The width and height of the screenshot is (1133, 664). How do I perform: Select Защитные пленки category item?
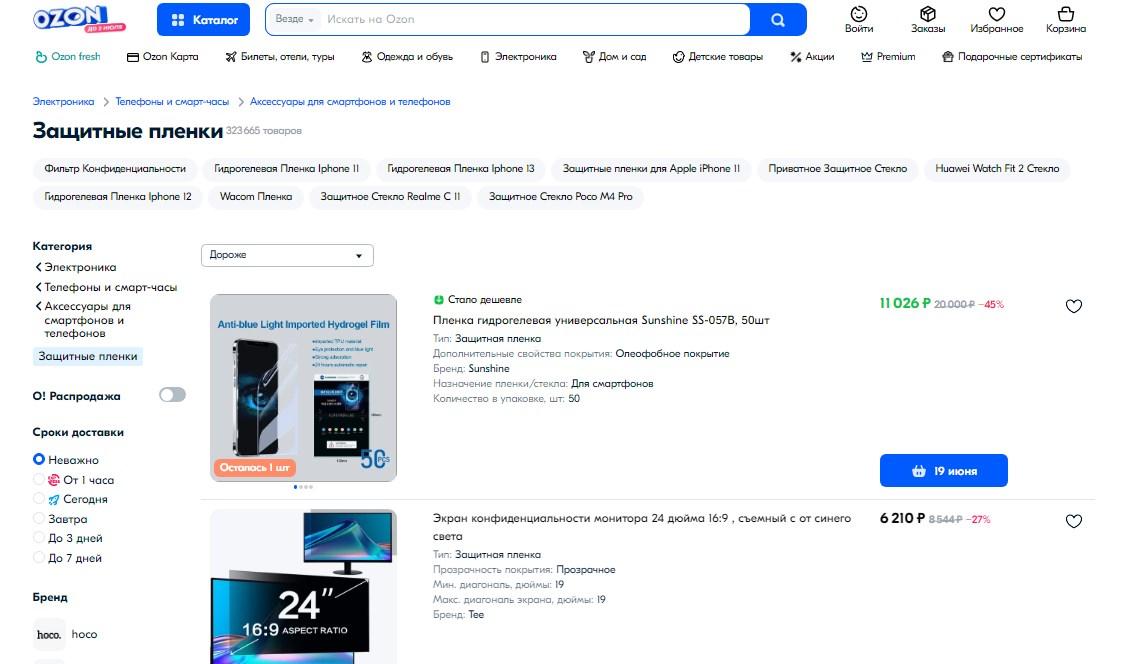[87, 356]
